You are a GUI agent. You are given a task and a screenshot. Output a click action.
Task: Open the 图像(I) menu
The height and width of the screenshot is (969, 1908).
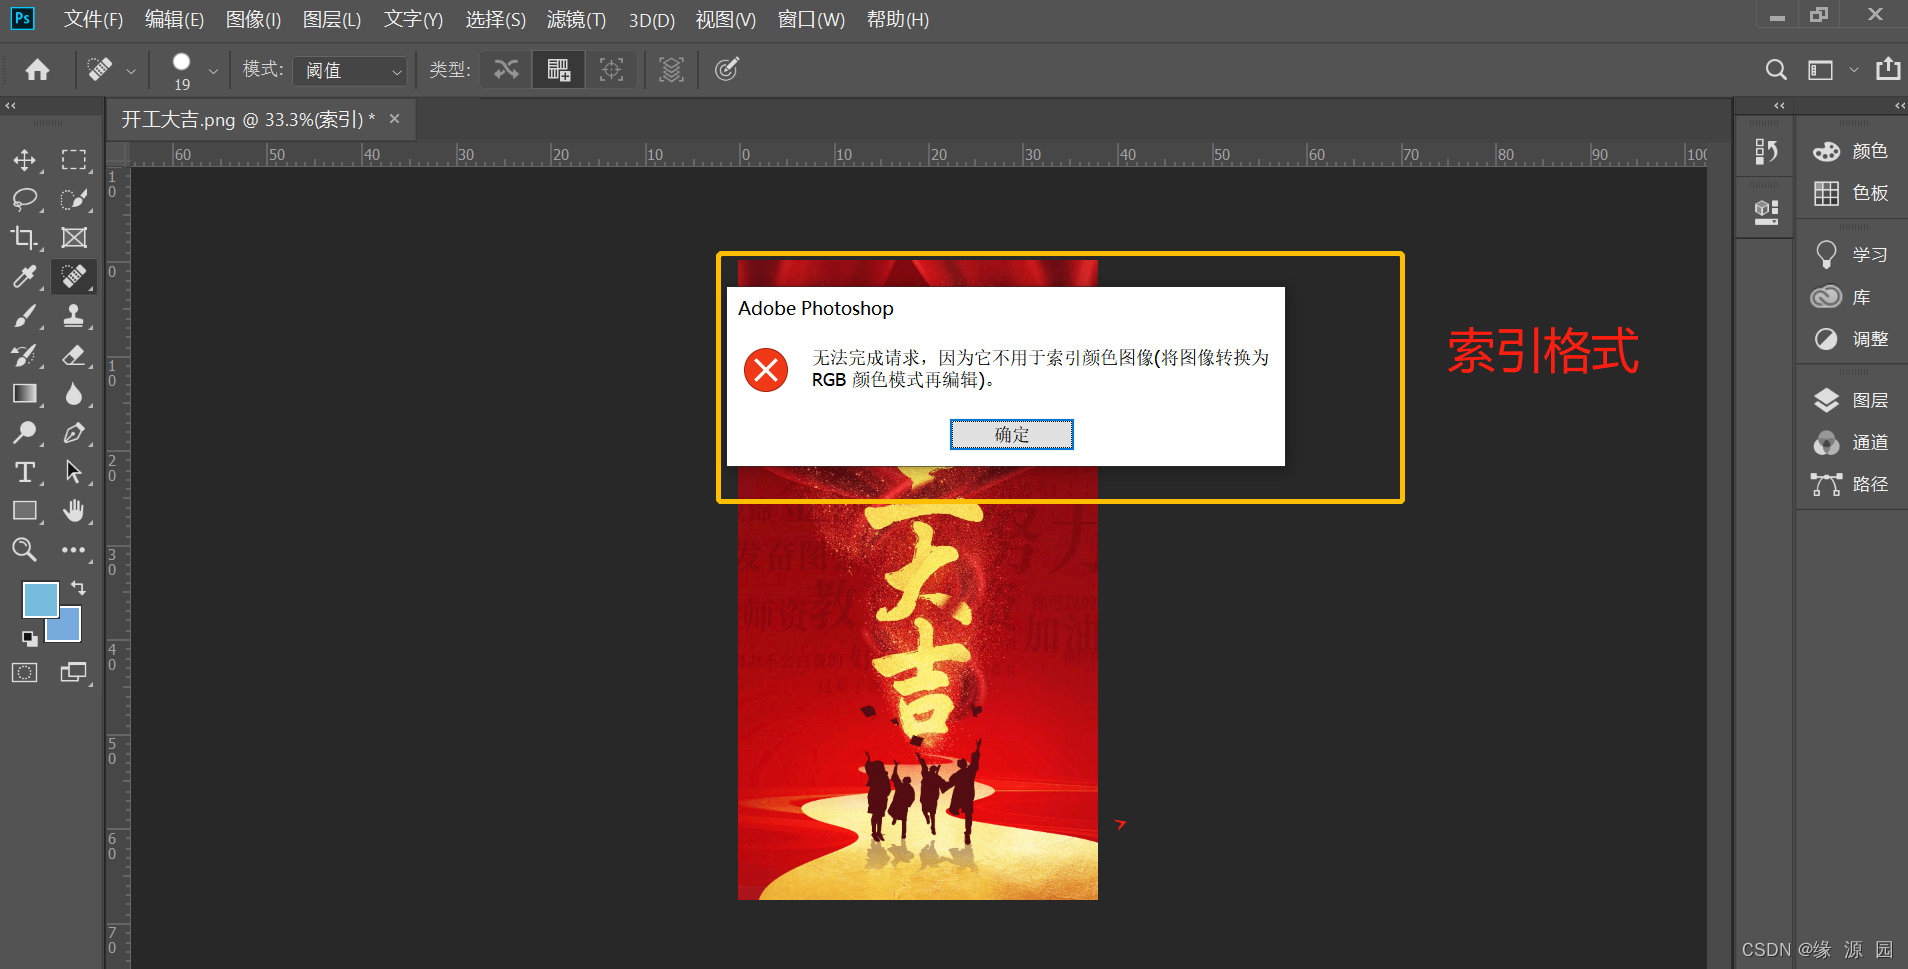coord(253,20)
